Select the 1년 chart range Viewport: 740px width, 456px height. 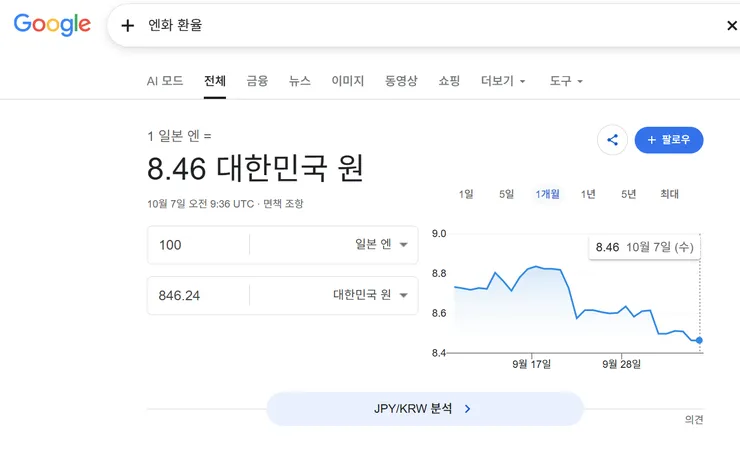(588, 194)
